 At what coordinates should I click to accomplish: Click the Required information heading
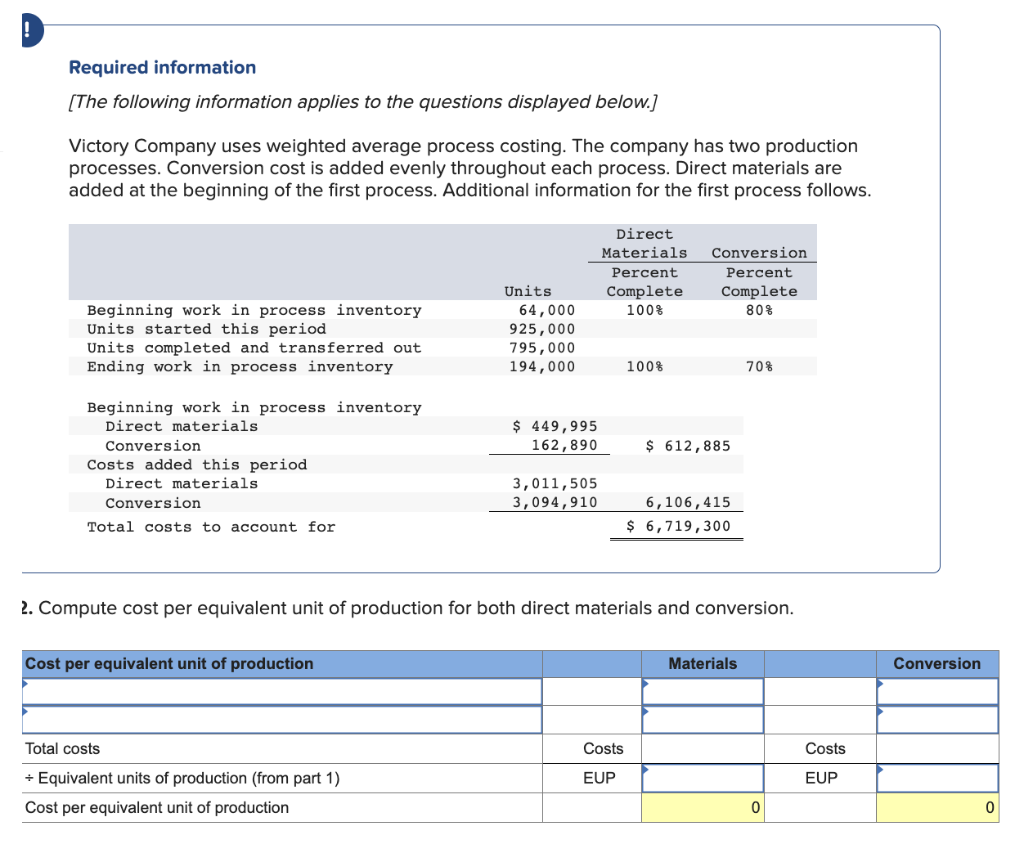161,67
